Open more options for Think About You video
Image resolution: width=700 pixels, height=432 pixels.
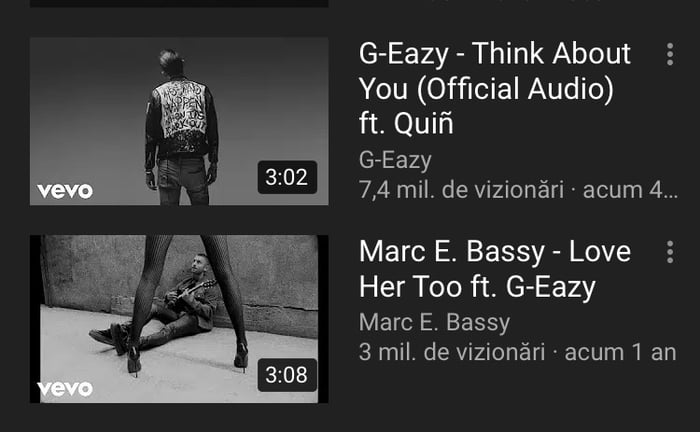point(670,54)
